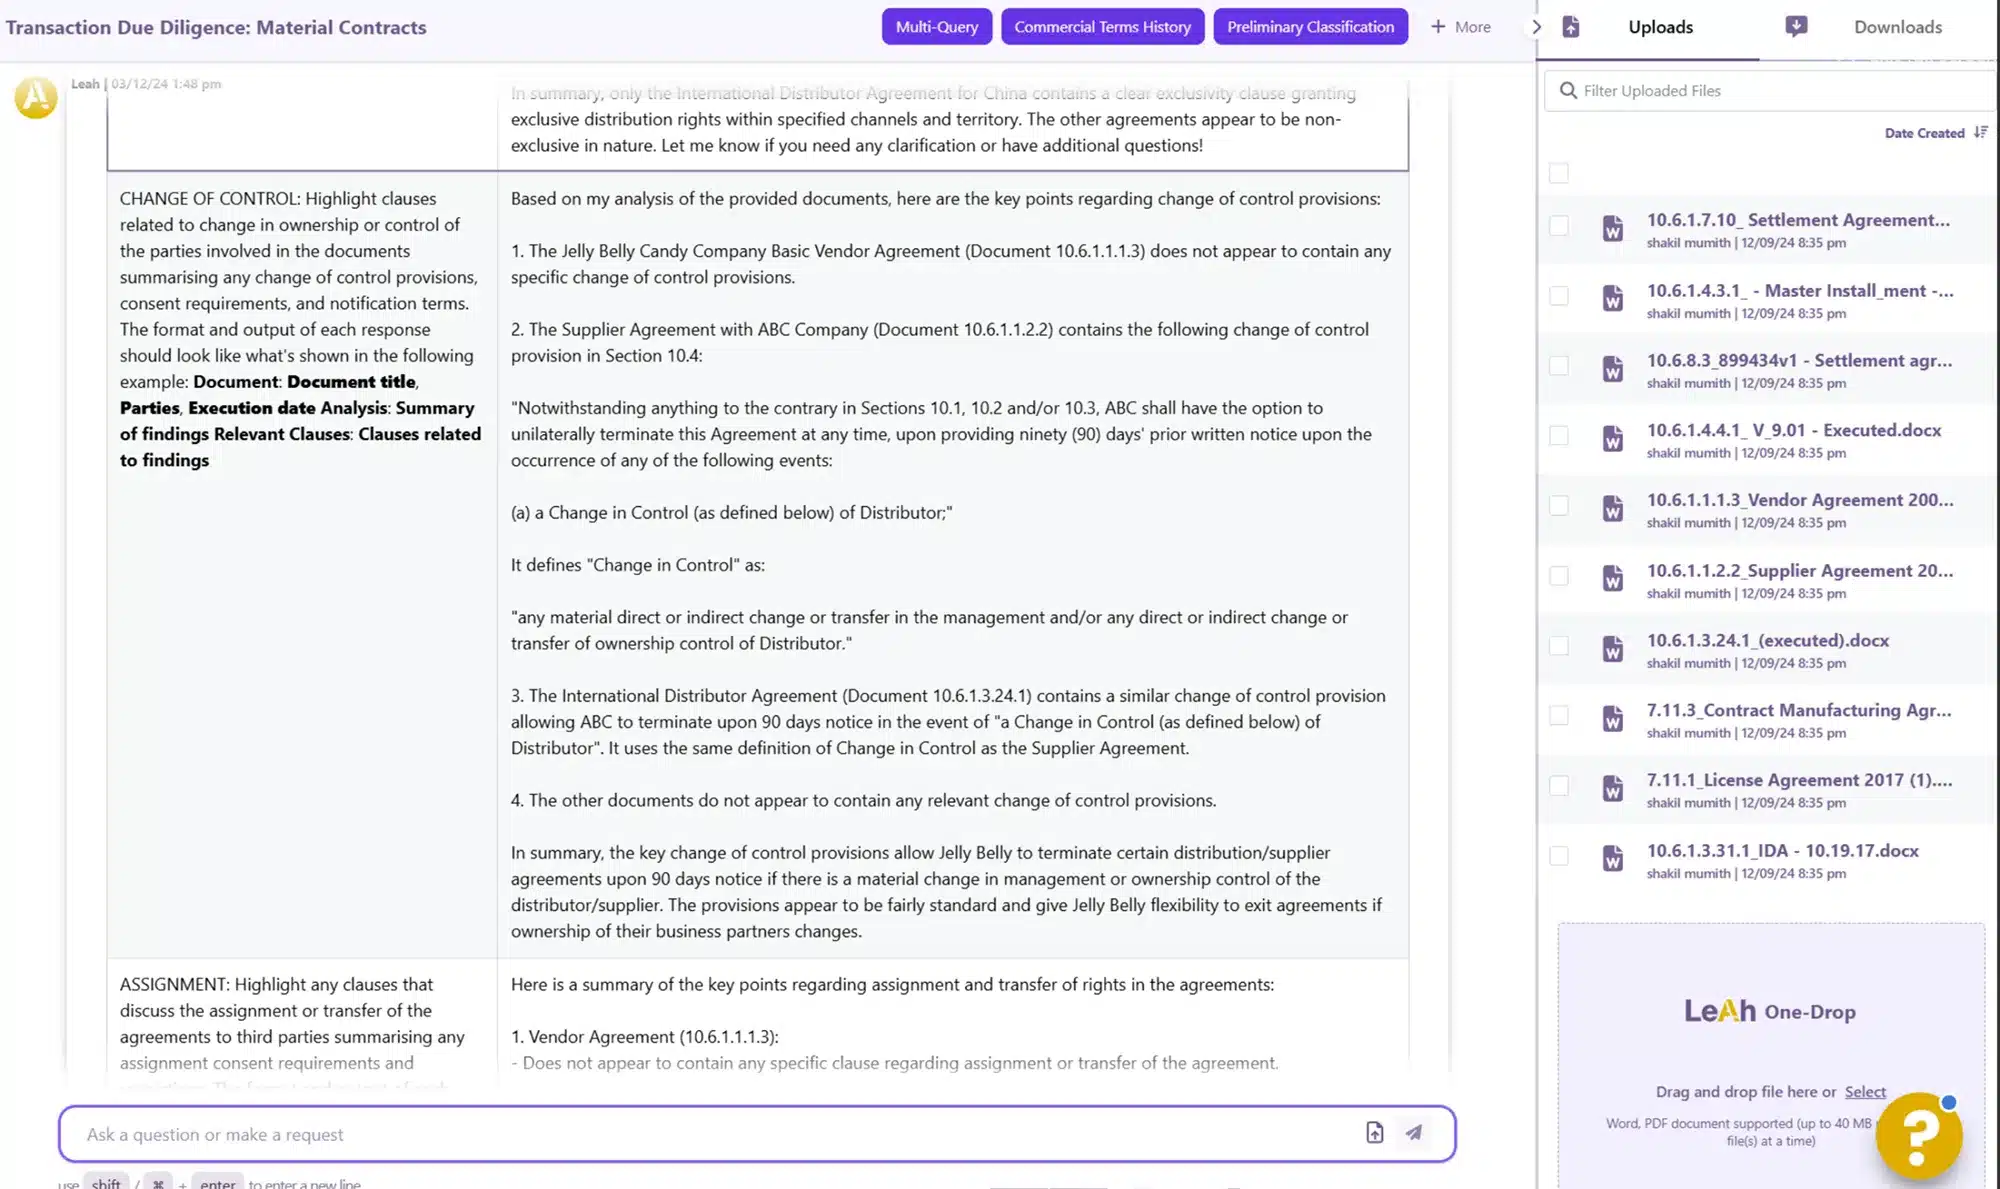Screen dimensions: 2000x1189
Task: Collapse the side panel with the chevron arrow
Action: (x=1537, y=27)
